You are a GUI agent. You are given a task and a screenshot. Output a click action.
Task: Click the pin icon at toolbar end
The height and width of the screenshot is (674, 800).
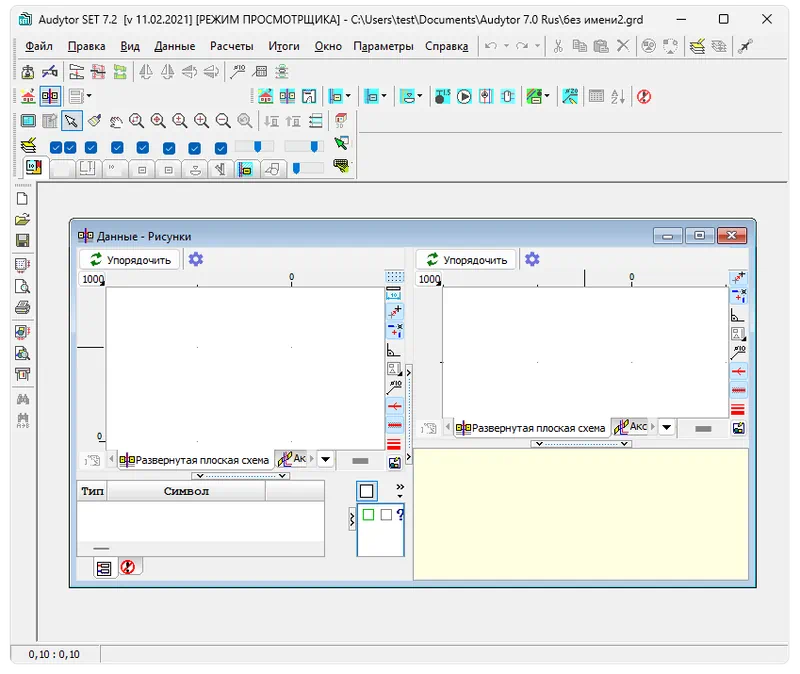[x=745, y=46]
